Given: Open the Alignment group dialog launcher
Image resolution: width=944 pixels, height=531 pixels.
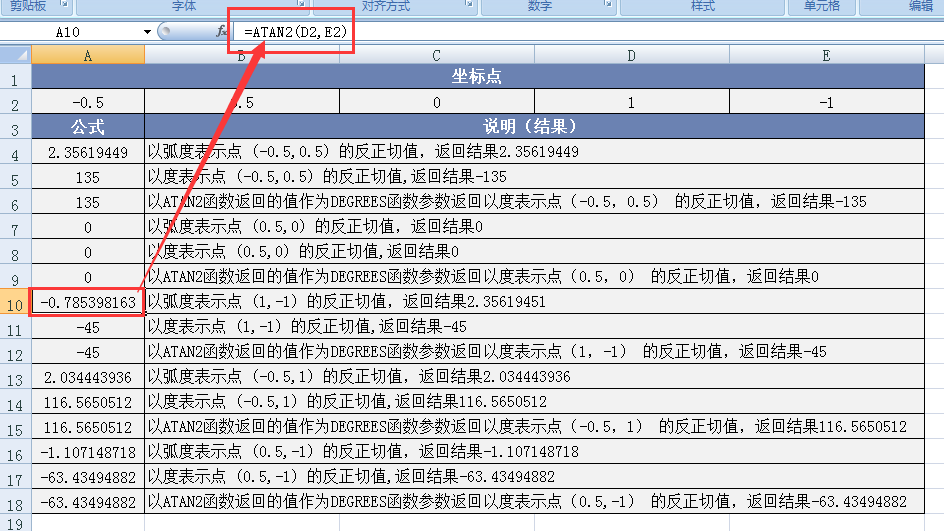Looking at the screenshot, I should coord(469,4).
